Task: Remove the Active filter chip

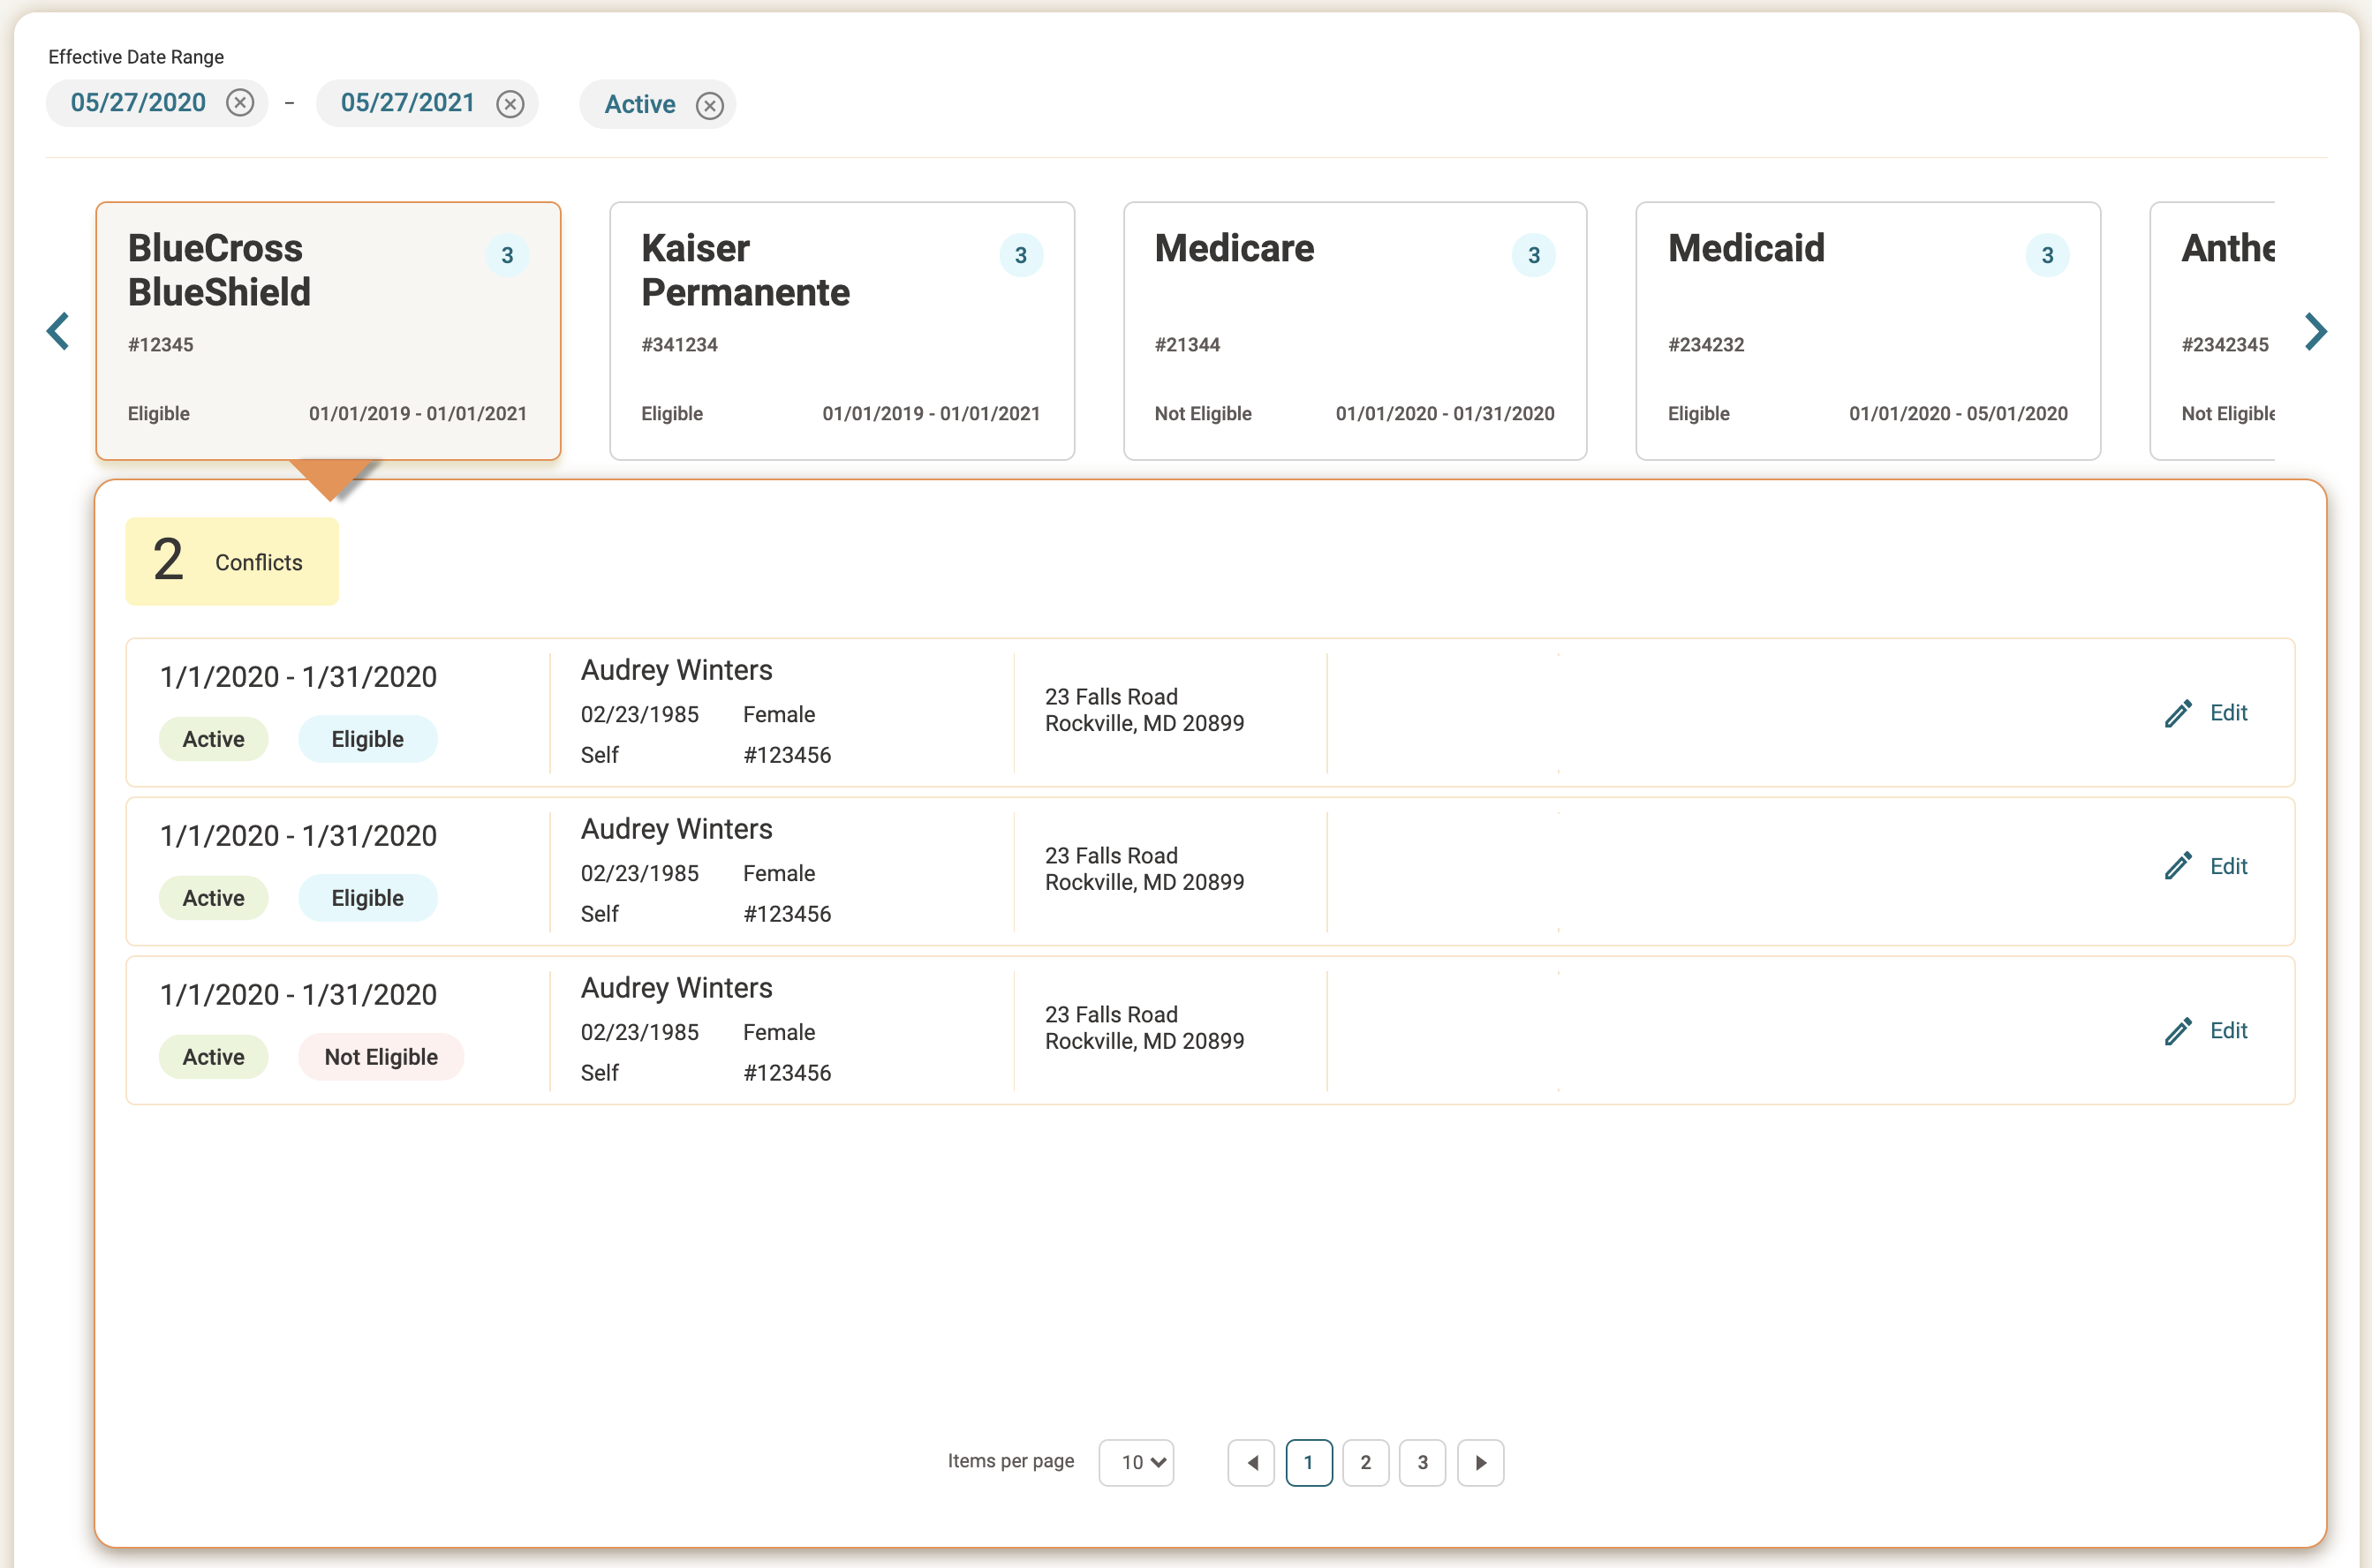Action: [x=710, y=105]
